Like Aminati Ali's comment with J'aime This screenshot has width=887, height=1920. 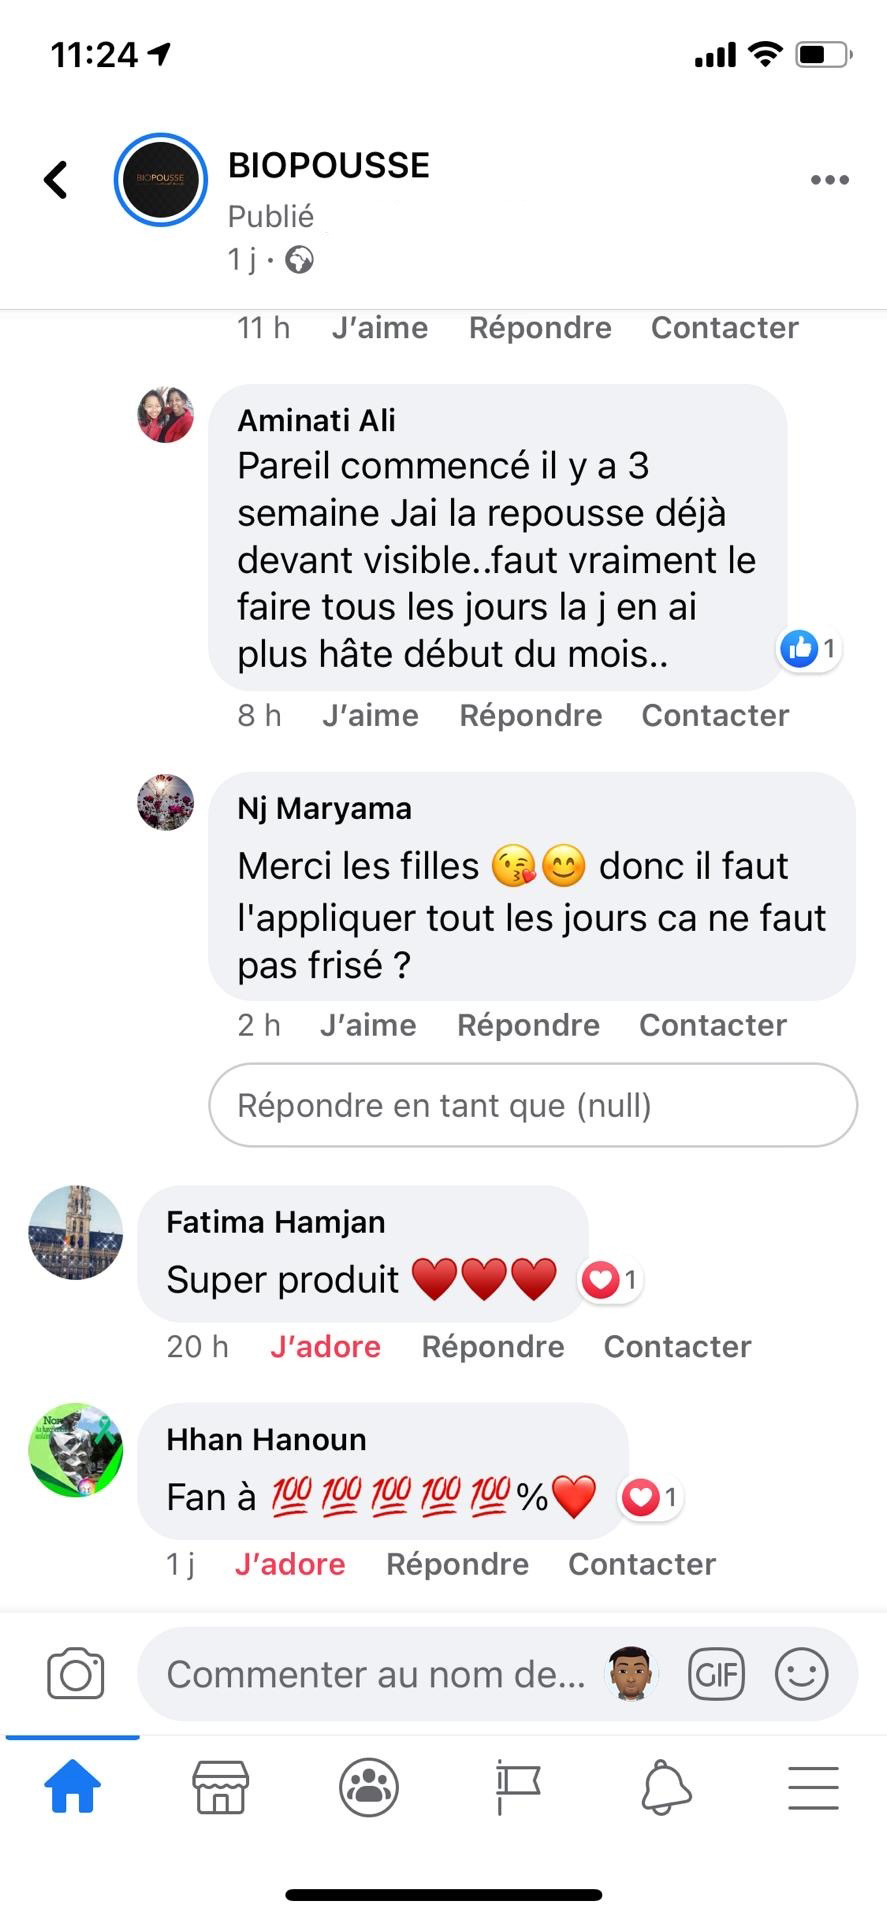(x=370, y=716)
